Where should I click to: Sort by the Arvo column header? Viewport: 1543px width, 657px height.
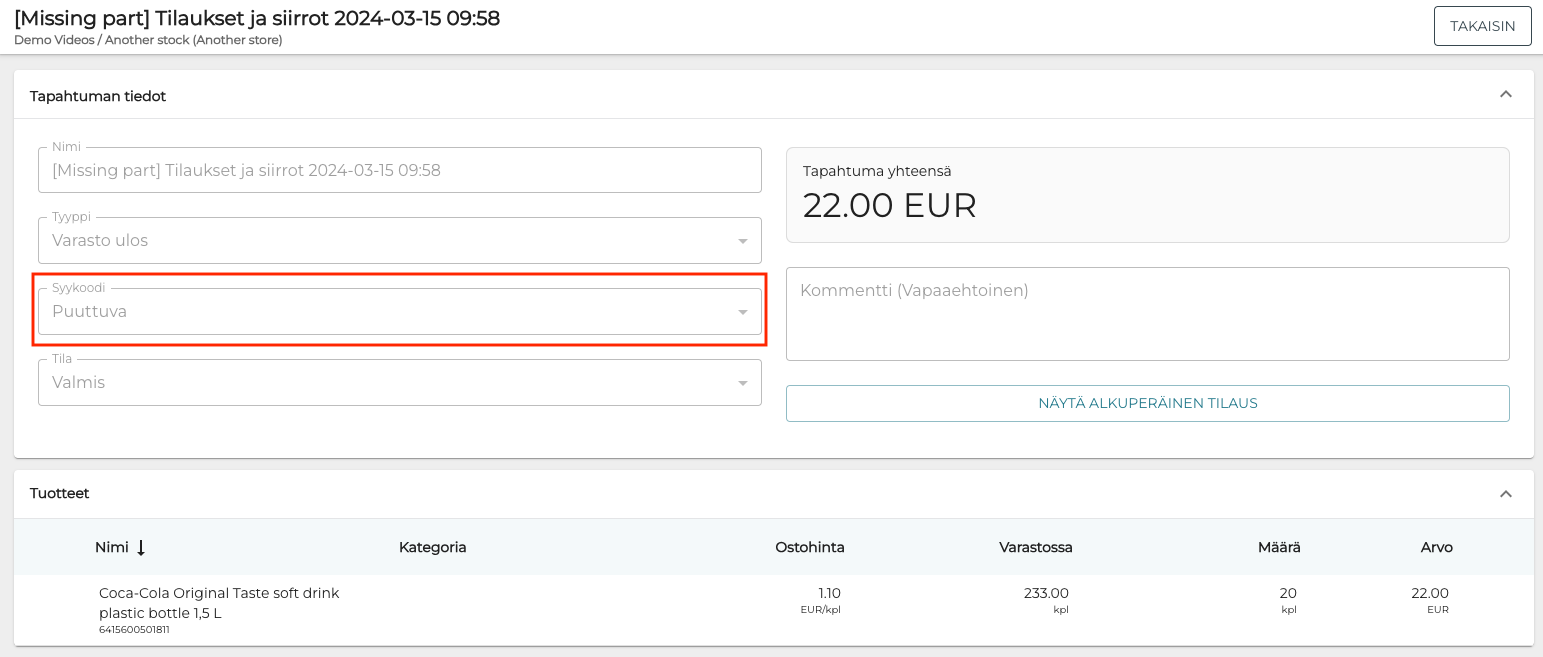click(x=1436, y=547)
